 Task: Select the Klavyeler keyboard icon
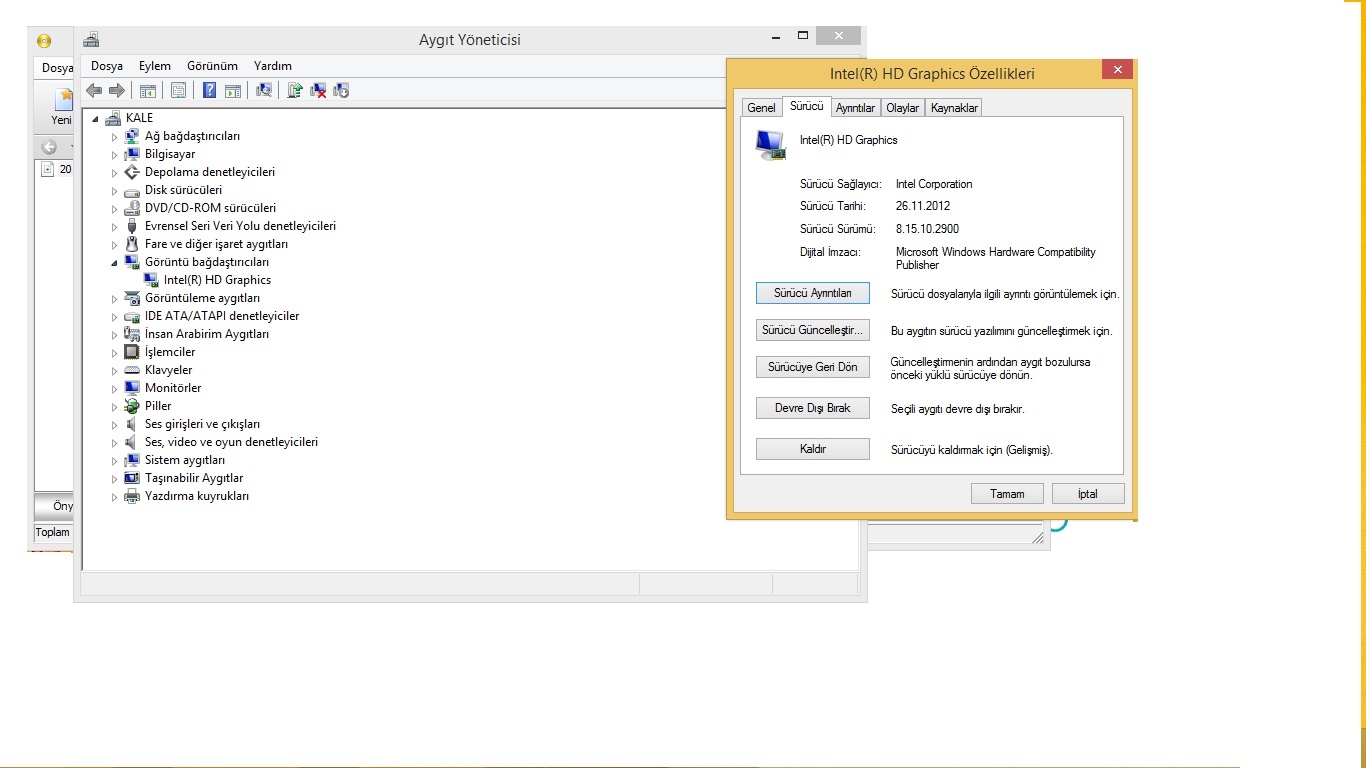tap(132, 370)
